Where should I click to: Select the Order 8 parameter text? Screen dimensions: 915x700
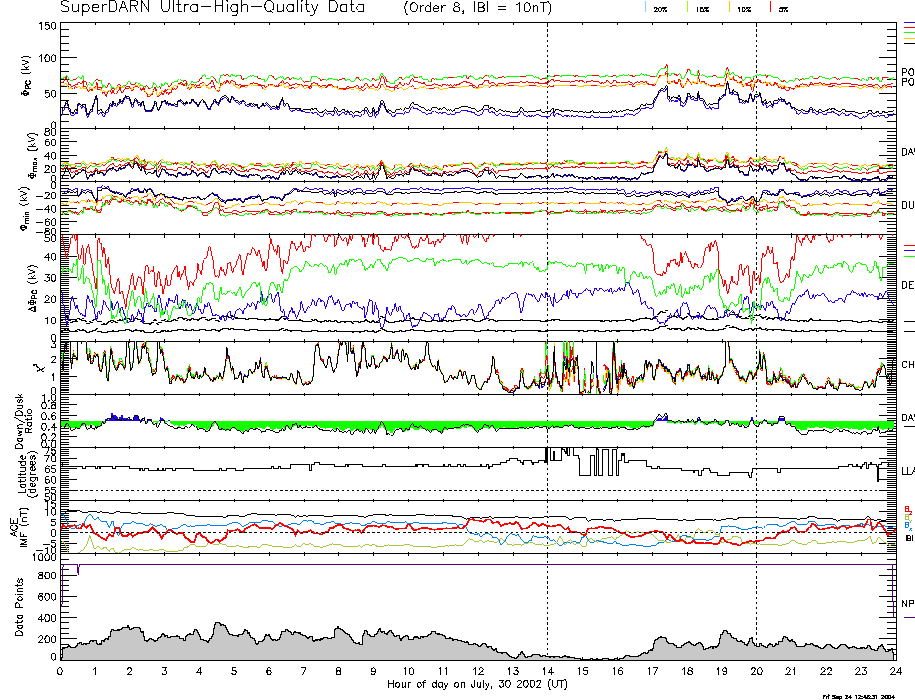444,8
